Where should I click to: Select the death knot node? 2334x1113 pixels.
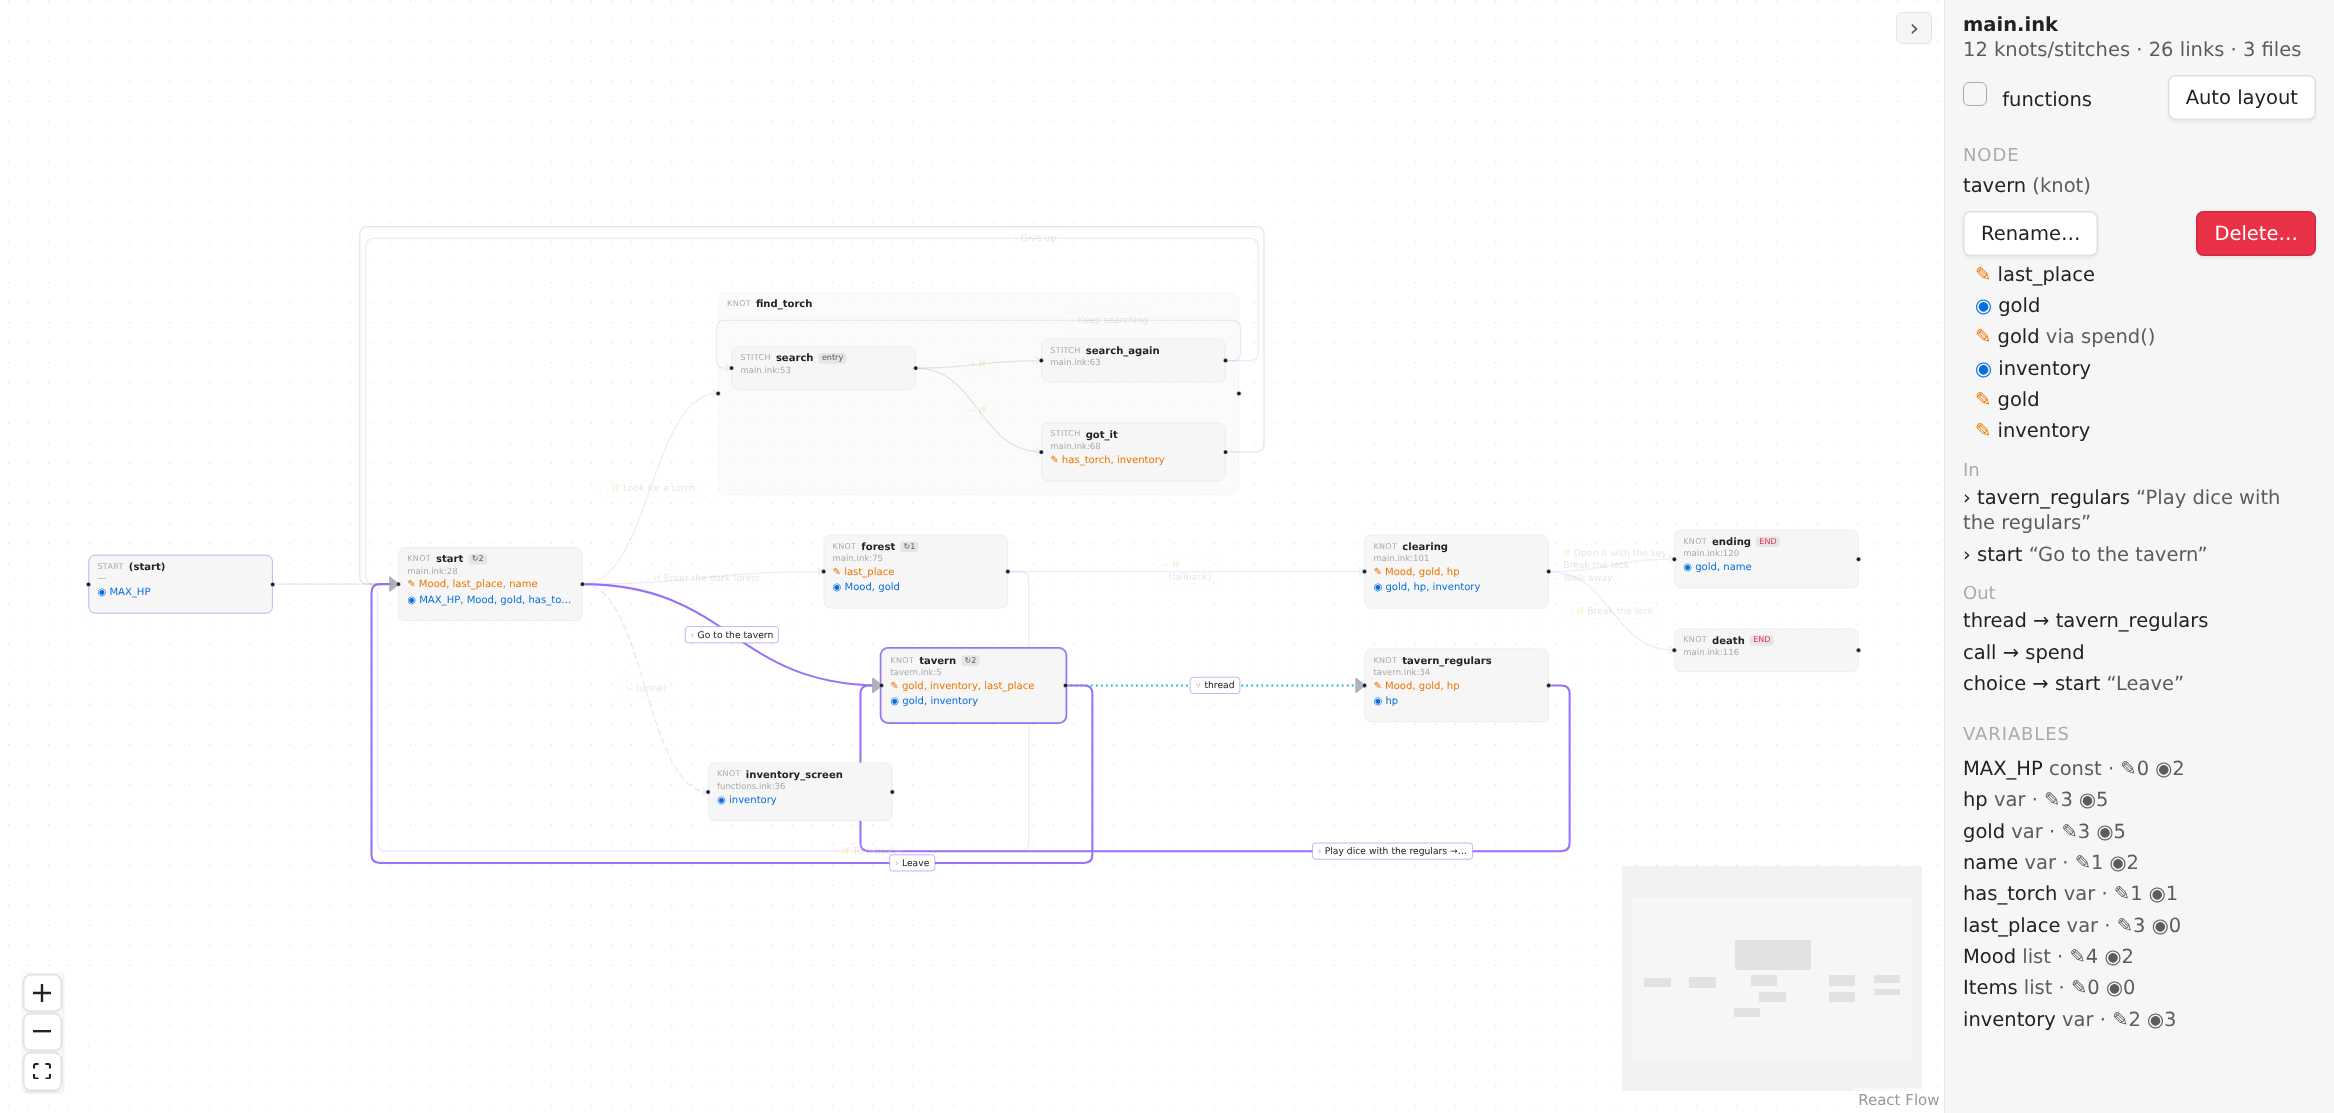[x=1766, y=650]
